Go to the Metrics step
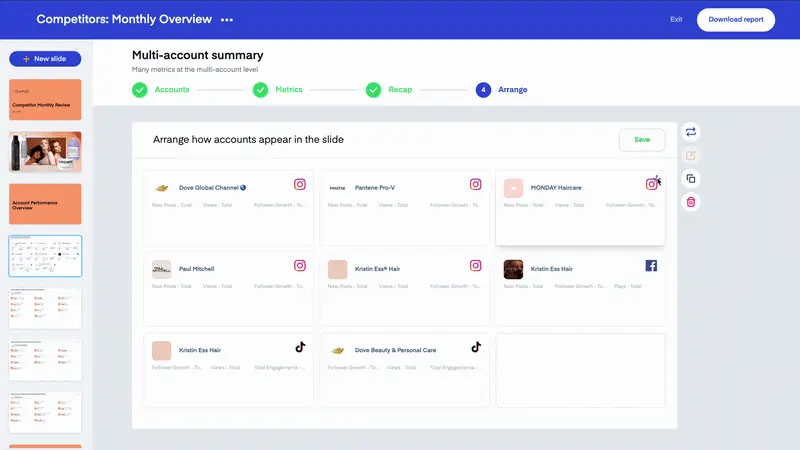This screenshot has width=800, height=450. tap(289, 89)
